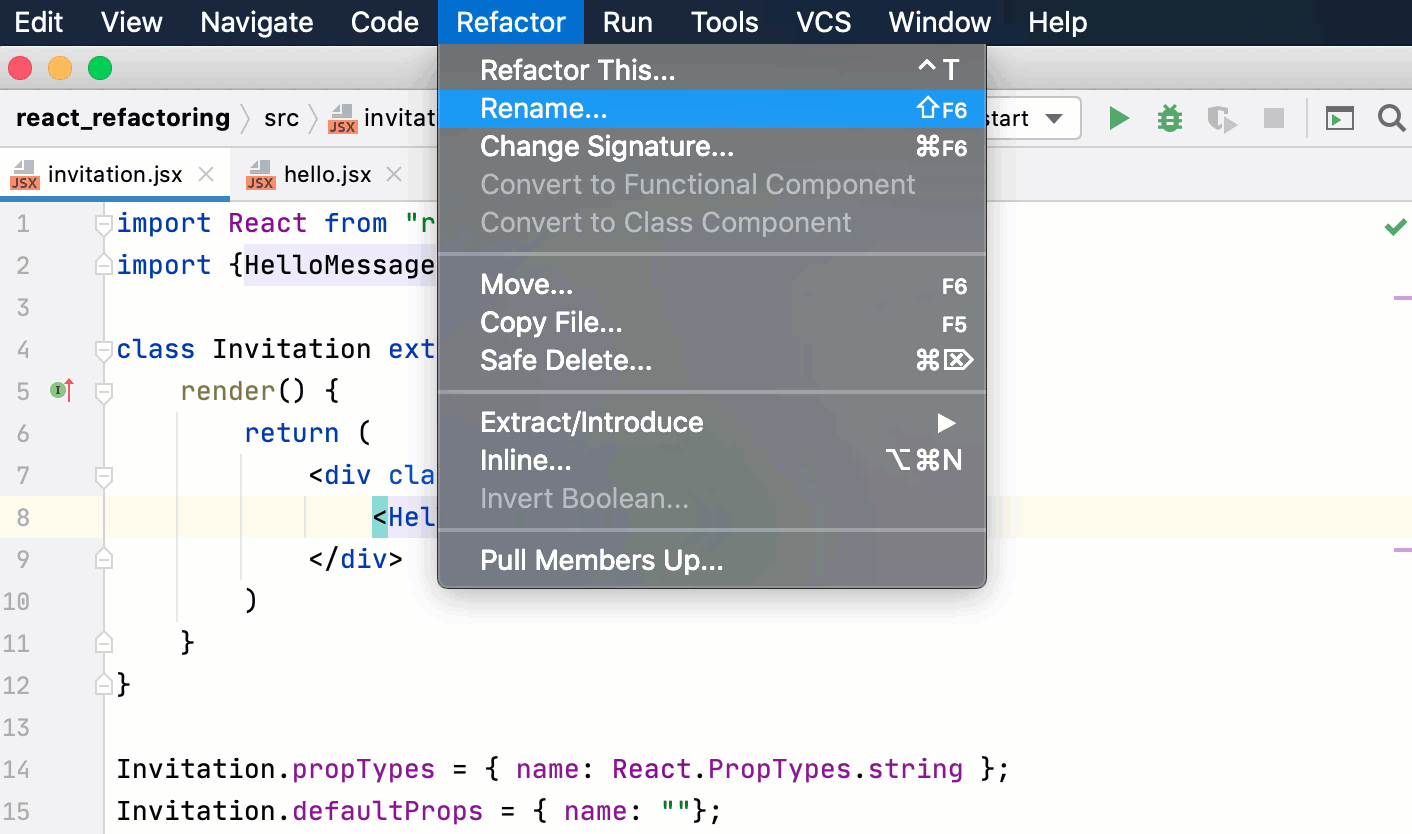Image resolution: width=1412 pixels, height=834 pixels.
Task: Collapse the div fold region at line 7
Action: coord(102,476)
